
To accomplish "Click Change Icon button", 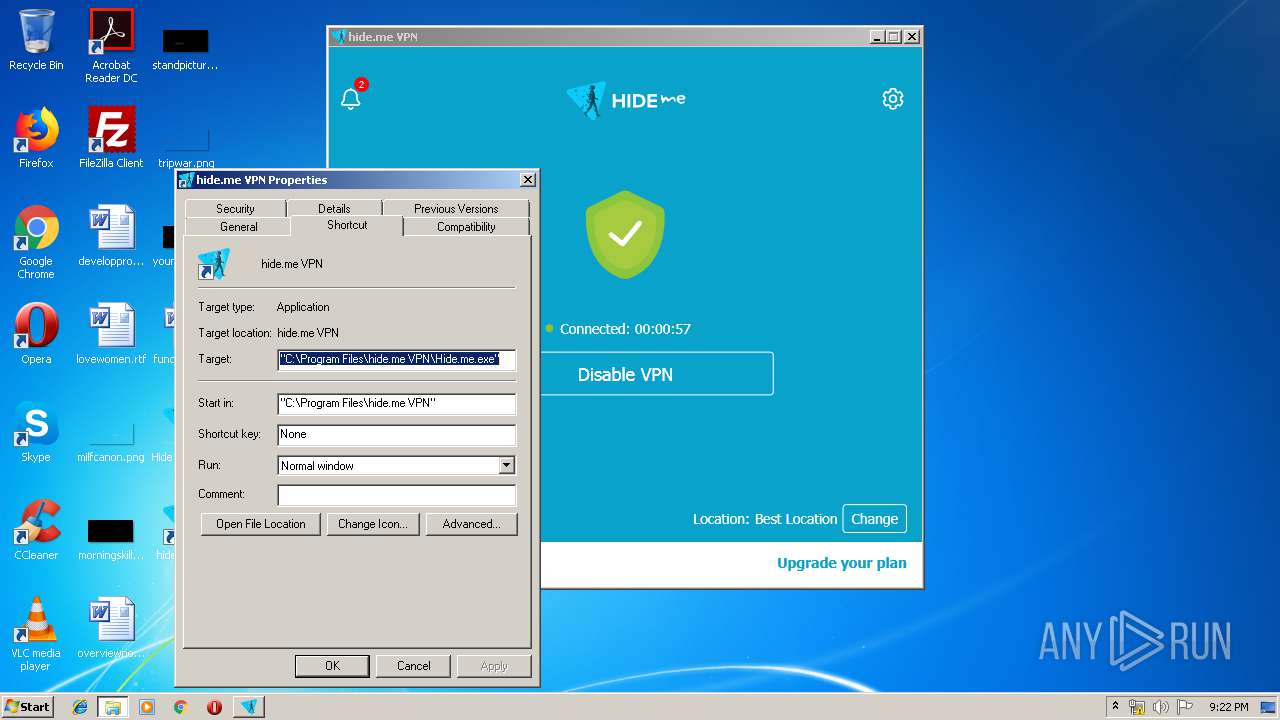I will (372, 524).
